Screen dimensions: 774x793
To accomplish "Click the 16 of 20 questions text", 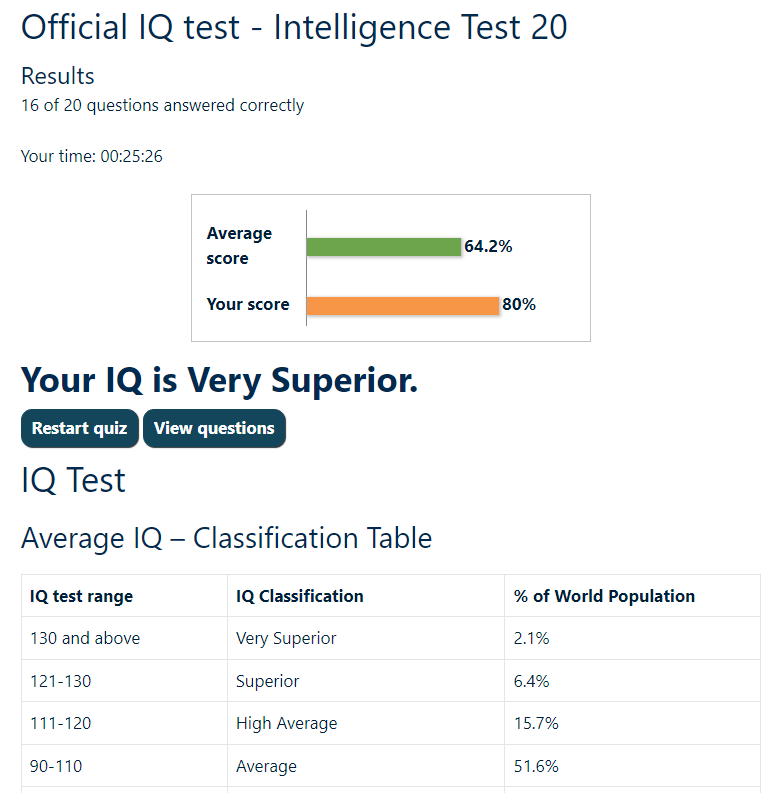I will tap(162, 105).
